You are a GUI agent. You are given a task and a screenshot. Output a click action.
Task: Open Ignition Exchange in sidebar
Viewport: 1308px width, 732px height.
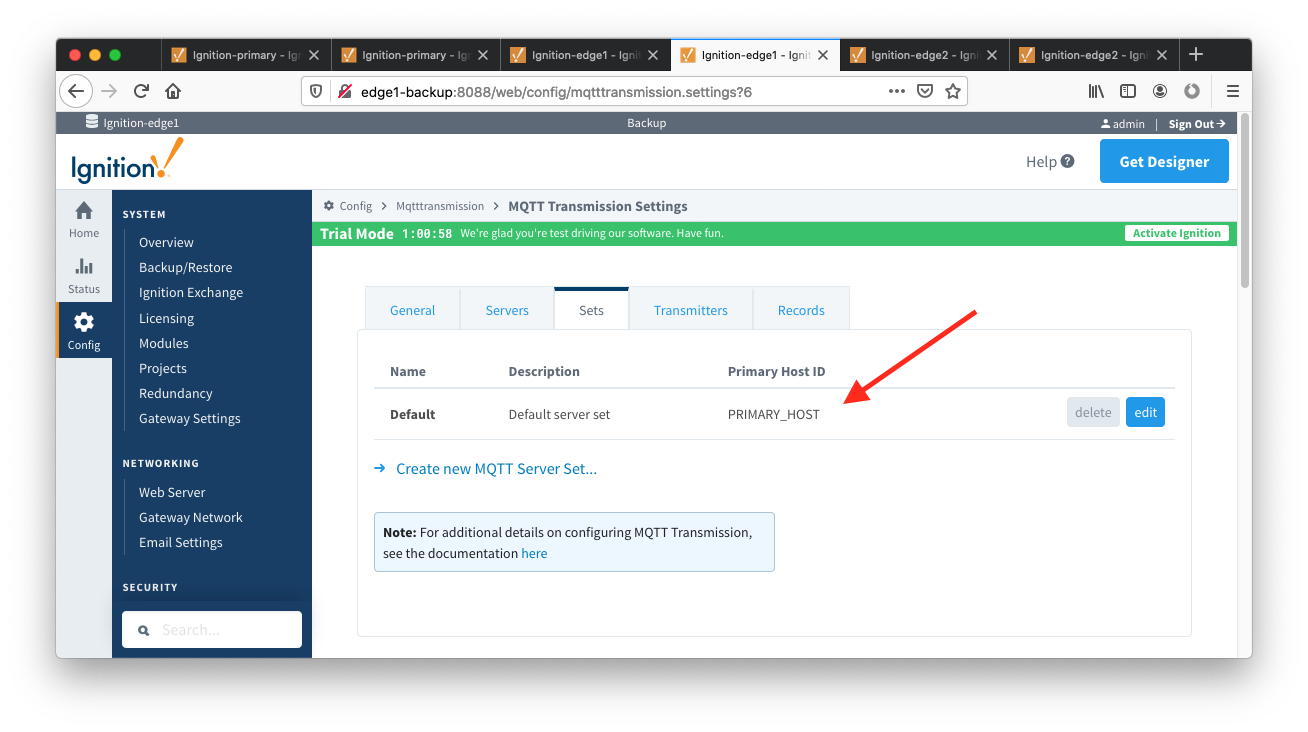pyautogui.click(x=191, y=292)
